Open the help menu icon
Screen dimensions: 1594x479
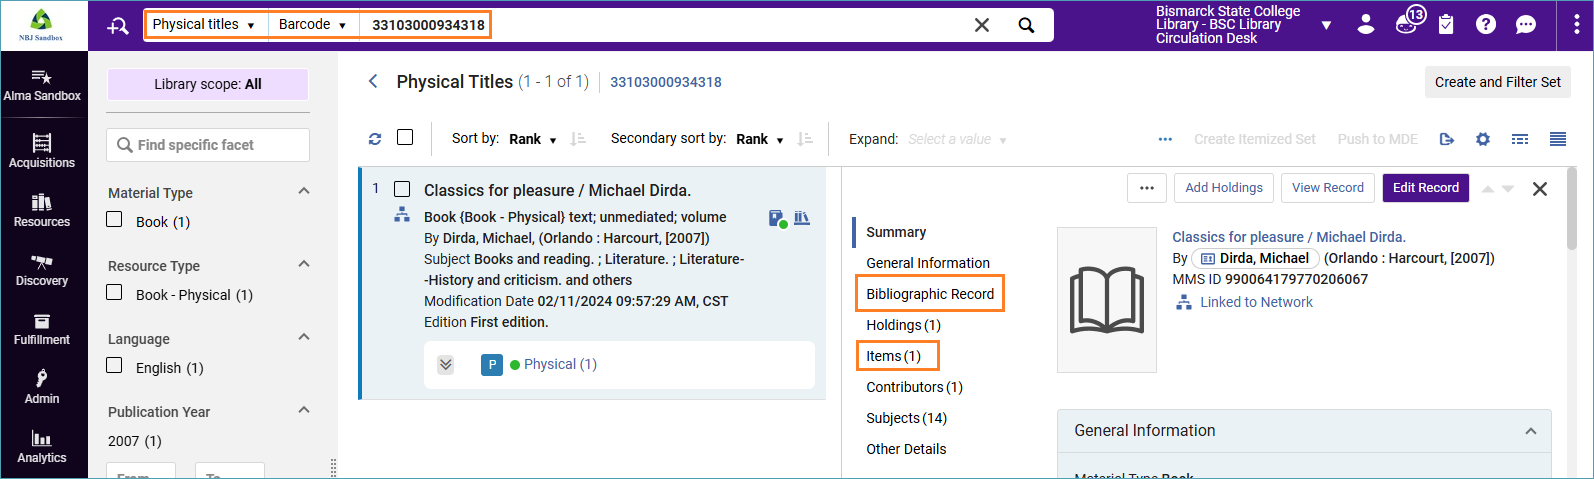point(1486,24)
